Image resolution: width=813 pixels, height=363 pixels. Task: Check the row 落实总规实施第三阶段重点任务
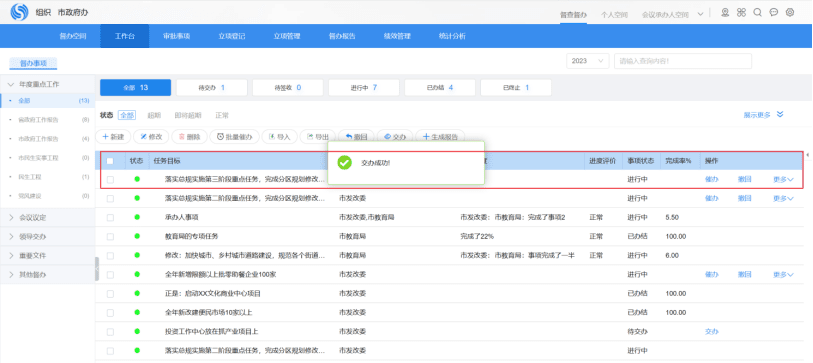click(x=110, y=179)
